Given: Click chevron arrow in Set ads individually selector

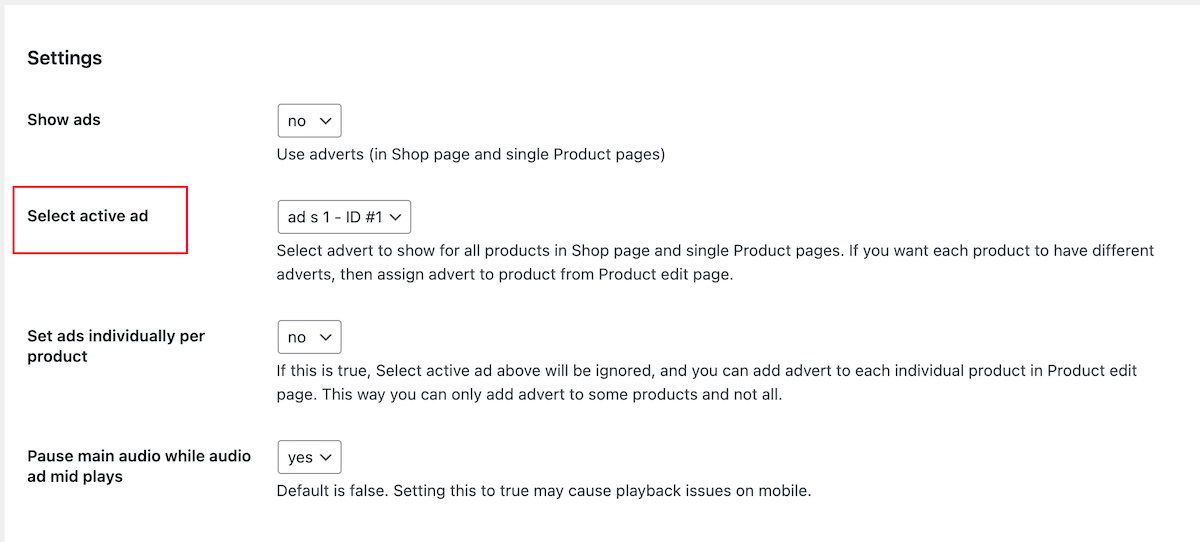Looking at the screenshot, I should tap(325, 337).
